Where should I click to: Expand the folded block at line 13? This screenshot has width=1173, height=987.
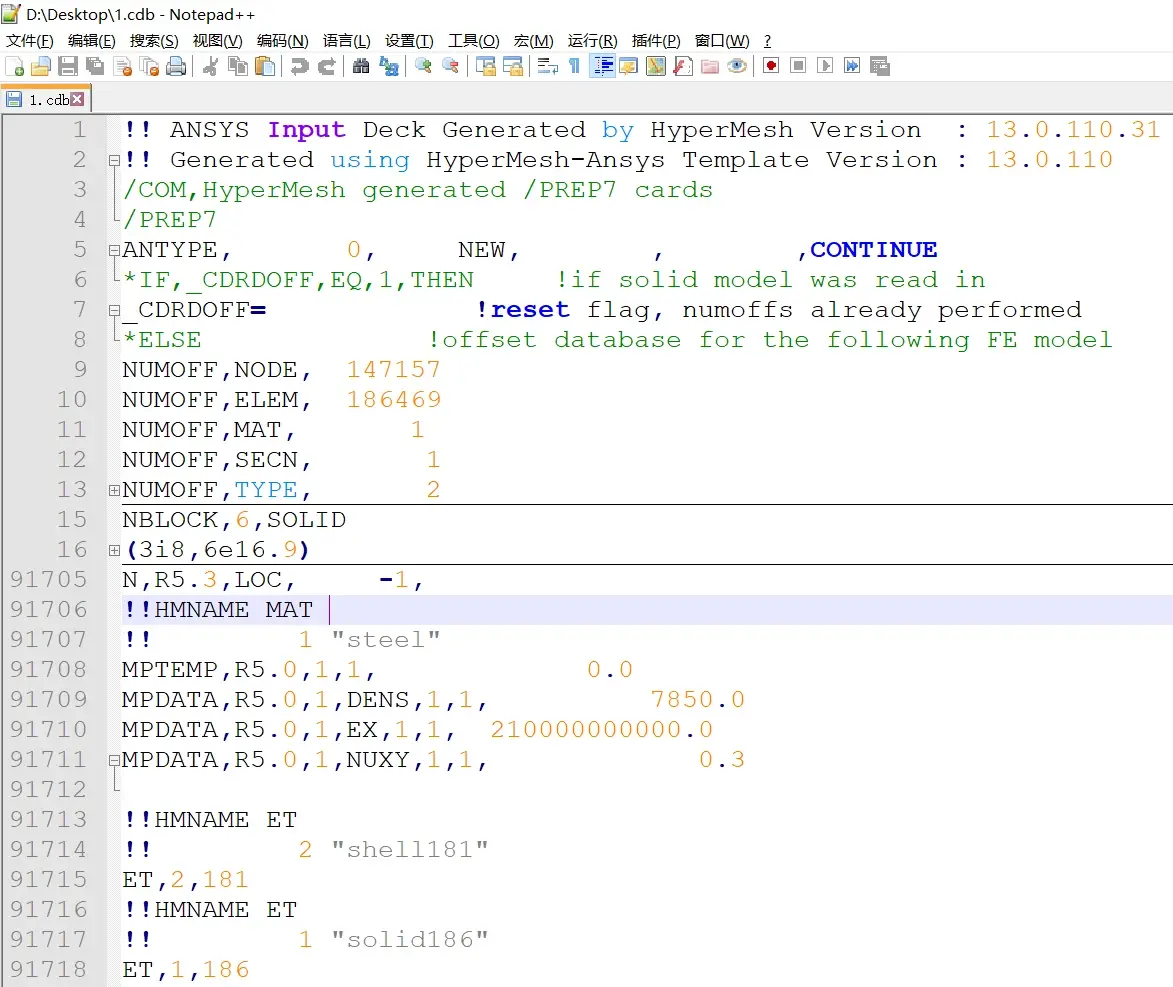[x=114, y=490]
